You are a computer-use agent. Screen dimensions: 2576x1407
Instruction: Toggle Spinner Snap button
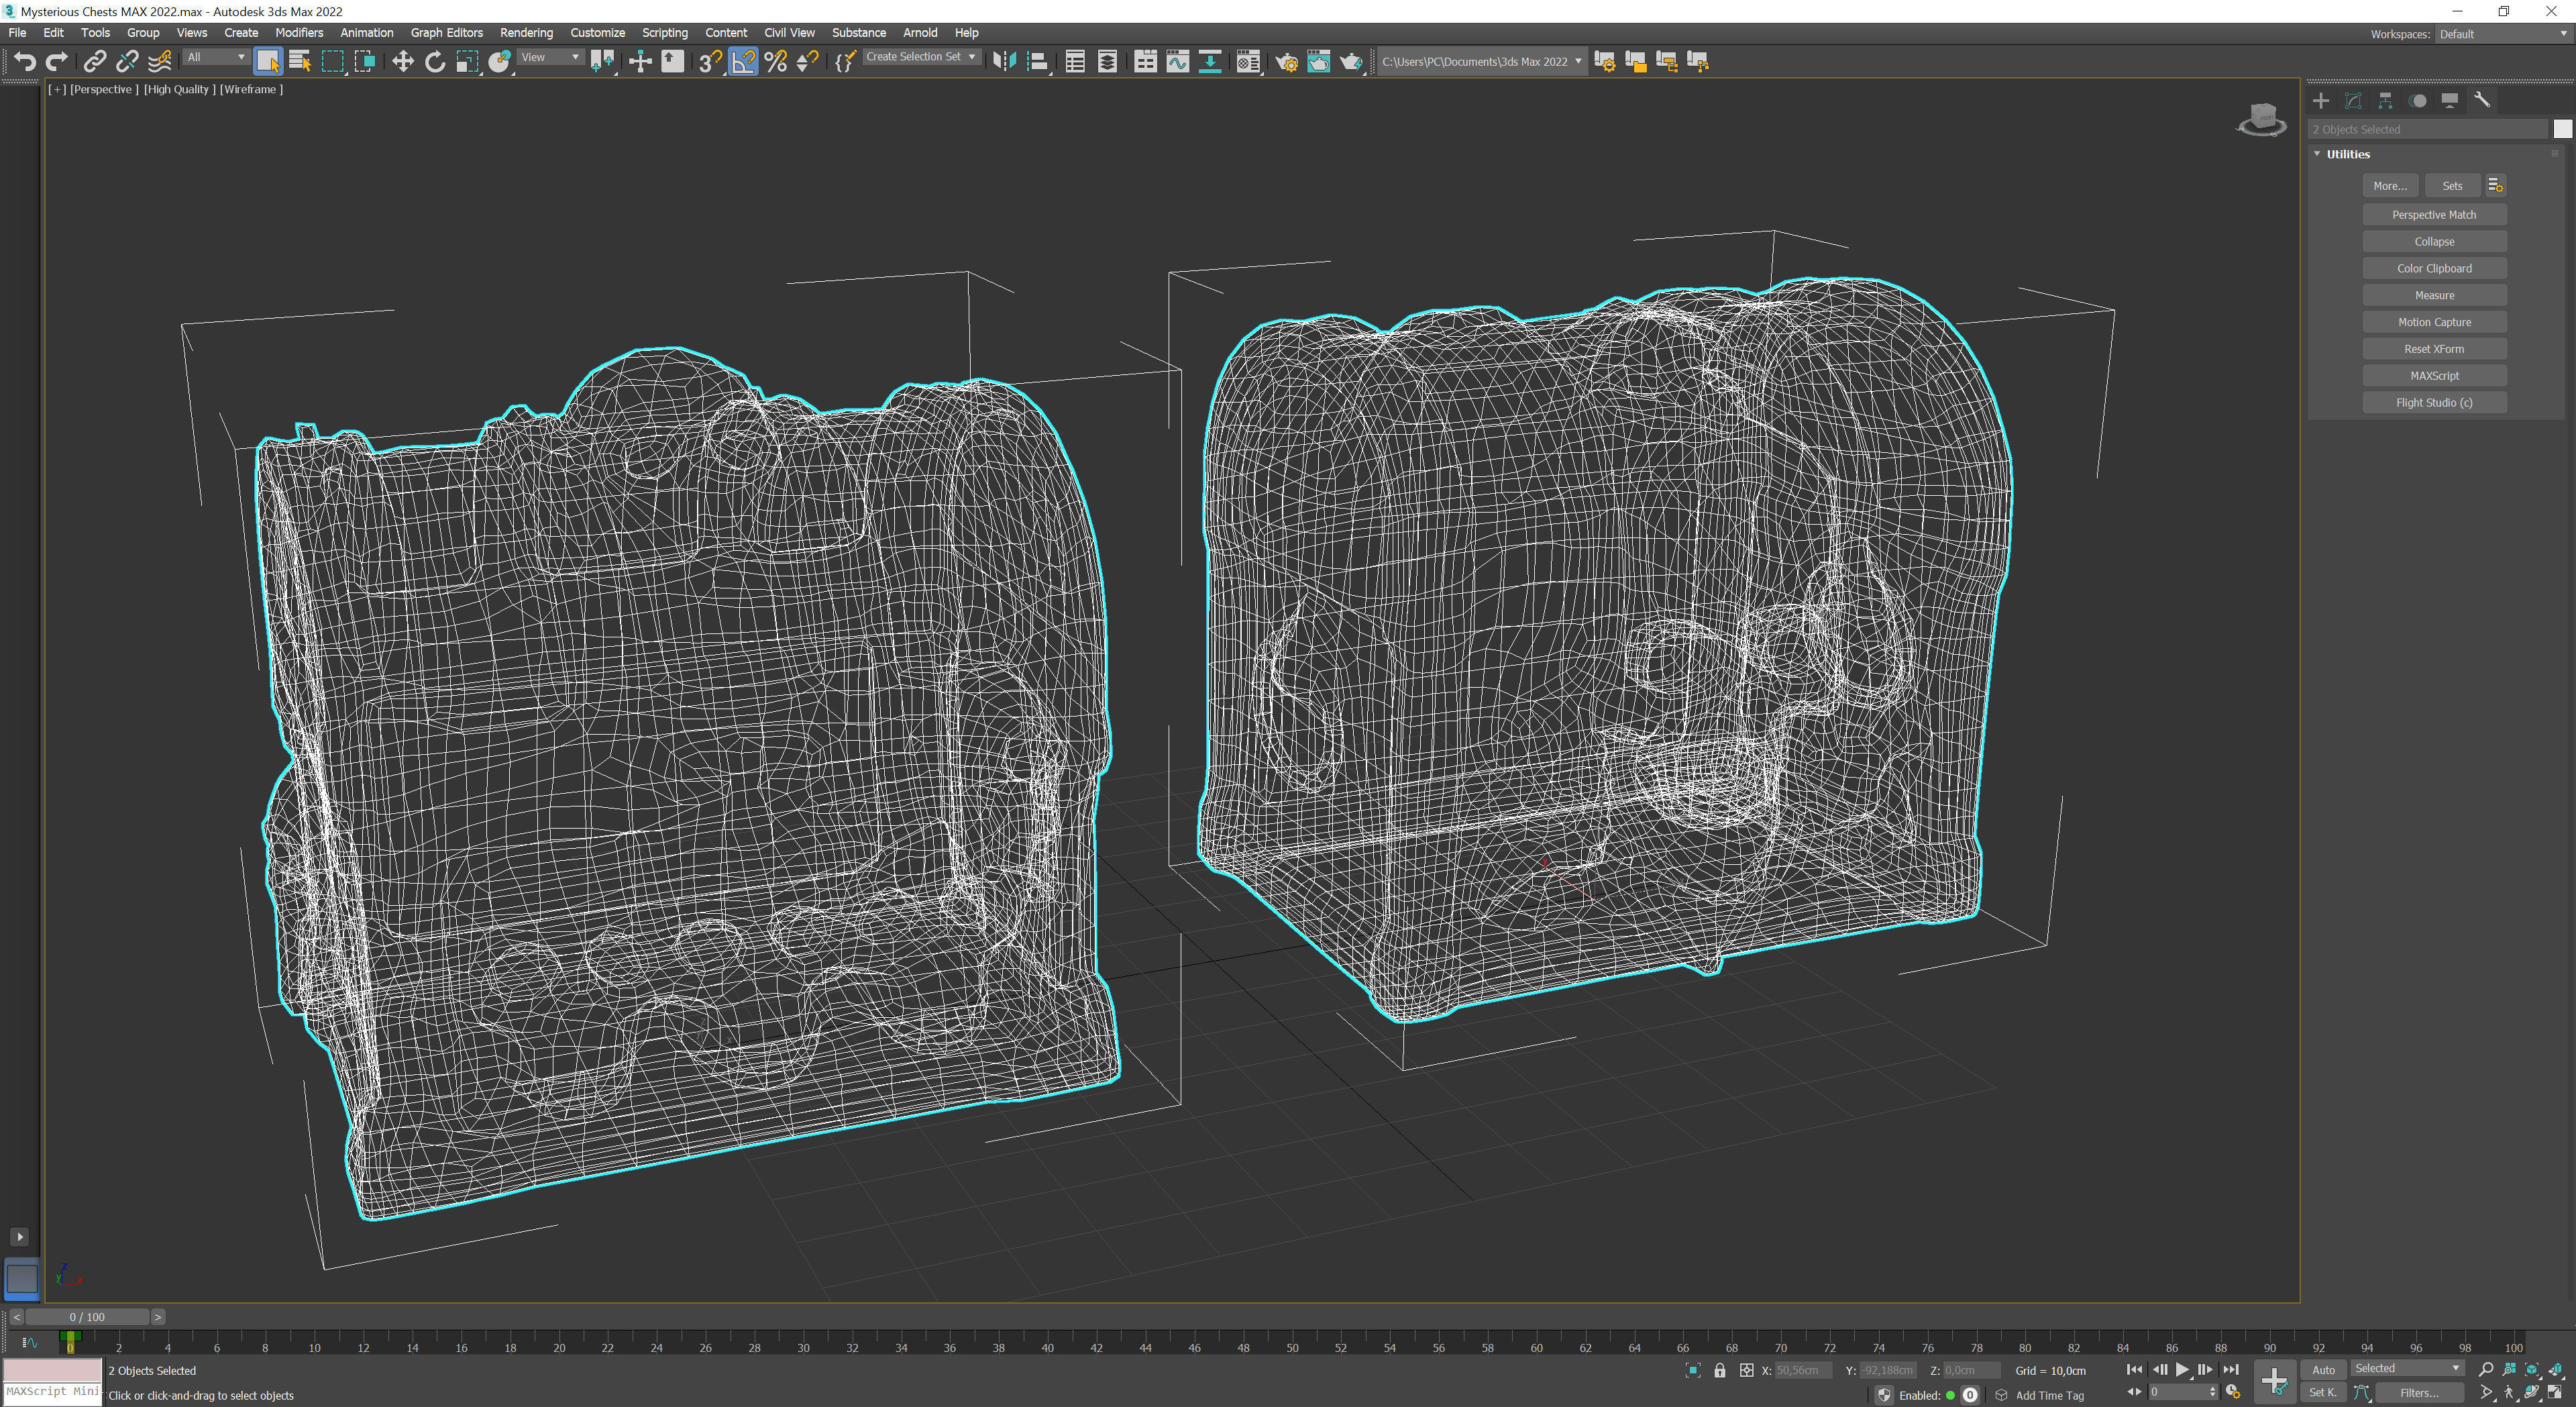[807, 62]
